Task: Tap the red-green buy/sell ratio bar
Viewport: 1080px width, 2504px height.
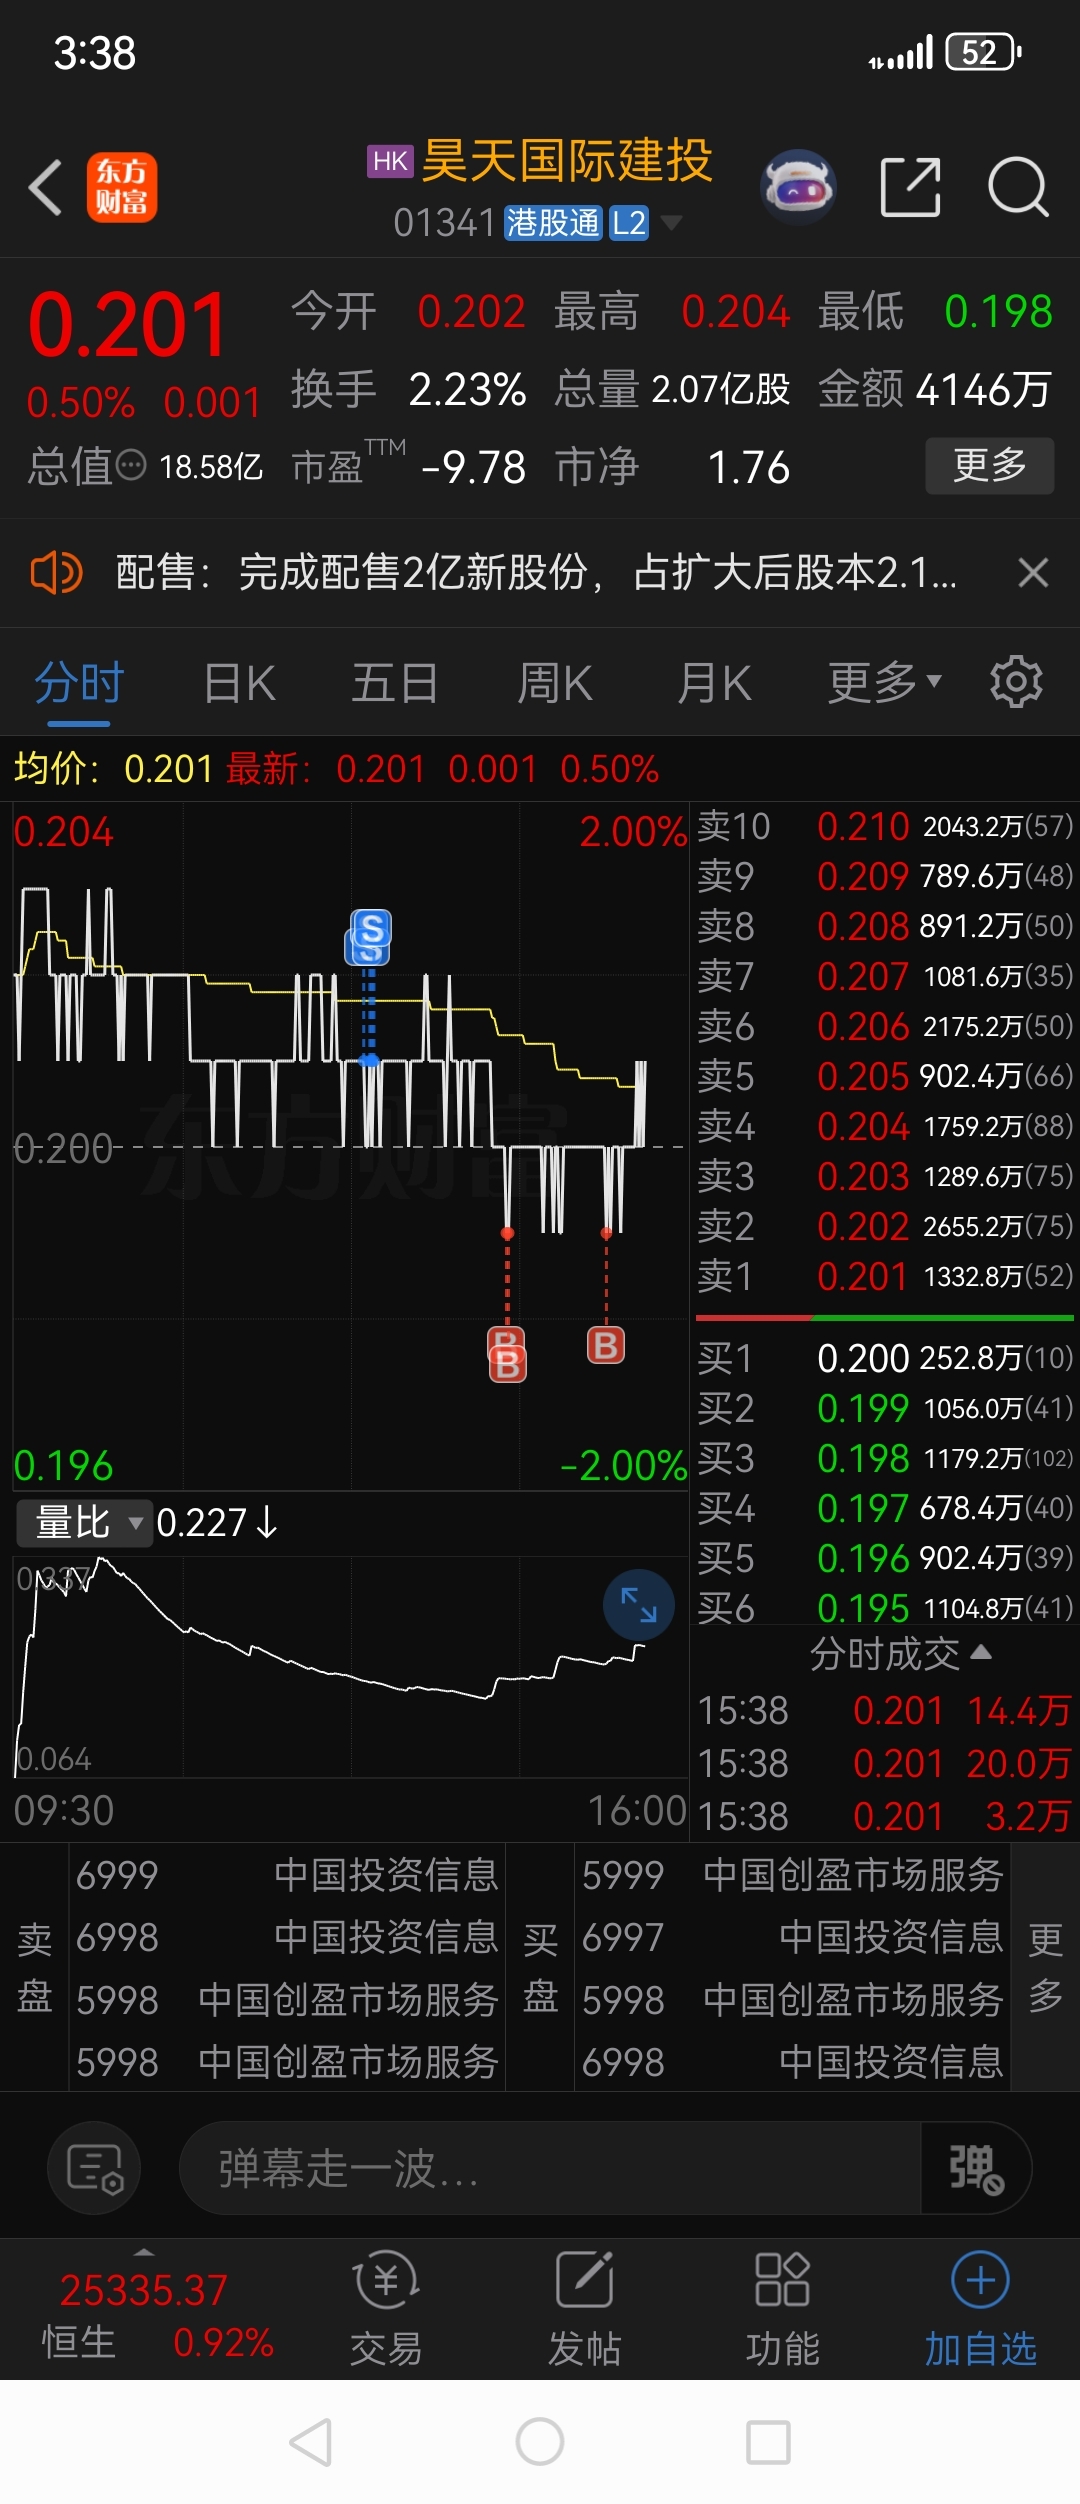Action: coord(885,1318)
